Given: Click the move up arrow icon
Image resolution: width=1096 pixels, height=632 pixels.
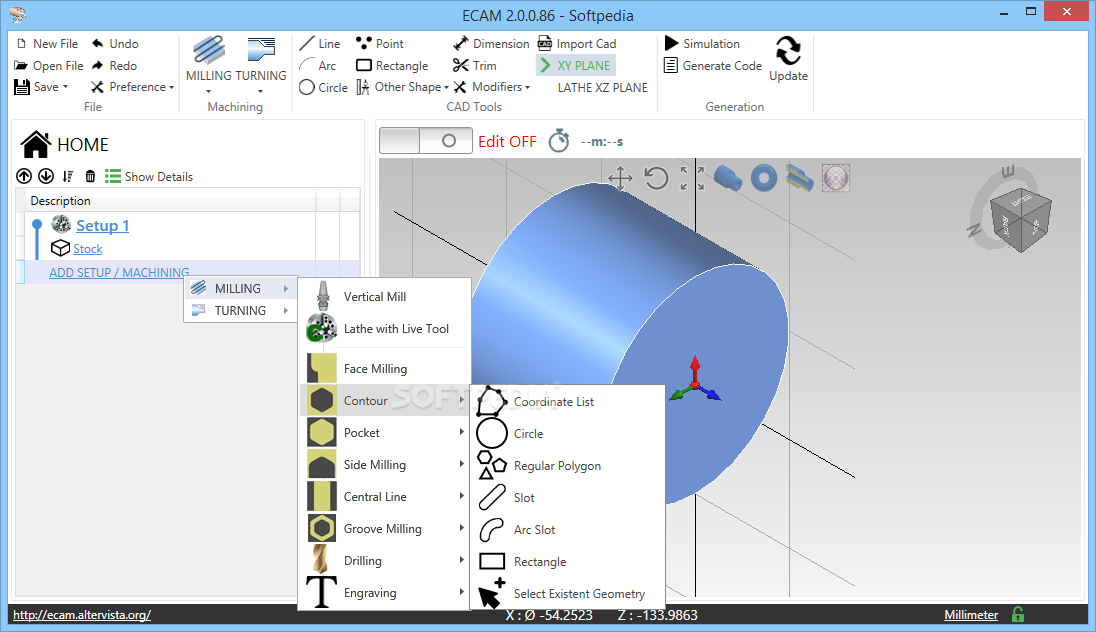Looking at the screenshot, I should pyautogui.click(x=24, y=176).
